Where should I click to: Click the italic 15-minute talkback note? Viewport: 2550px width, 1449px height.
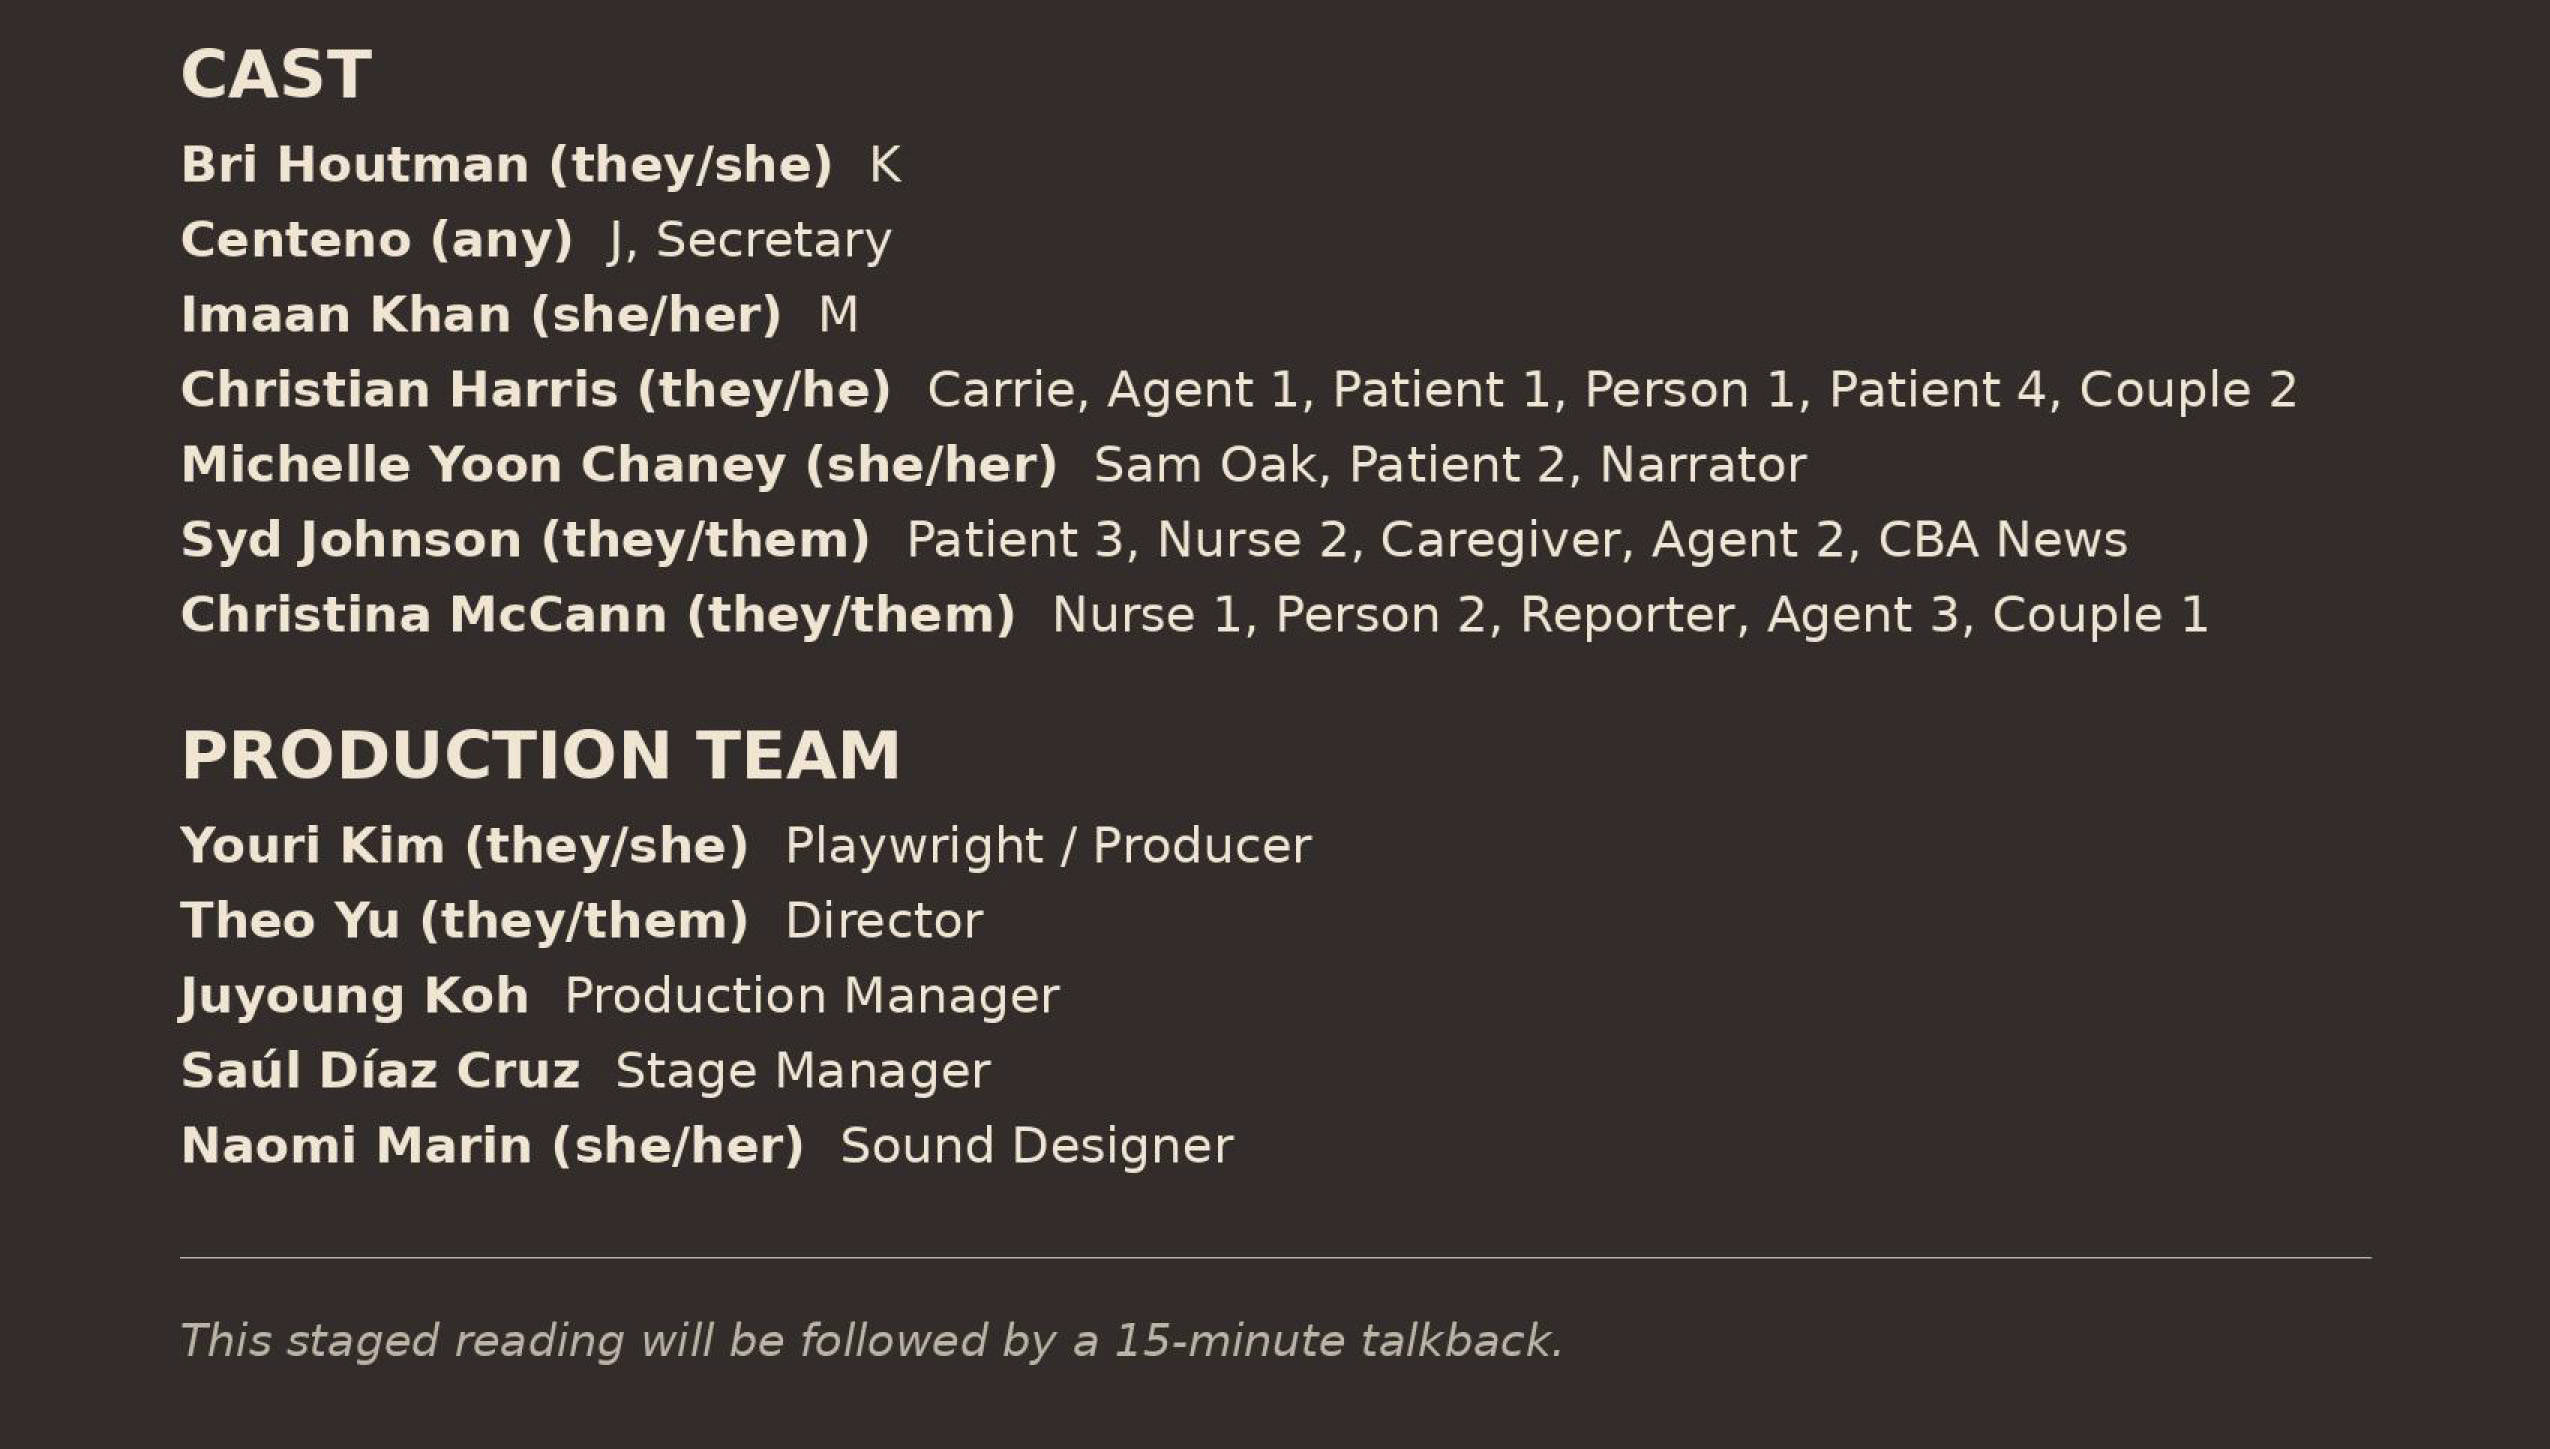tap(870, 1341)
